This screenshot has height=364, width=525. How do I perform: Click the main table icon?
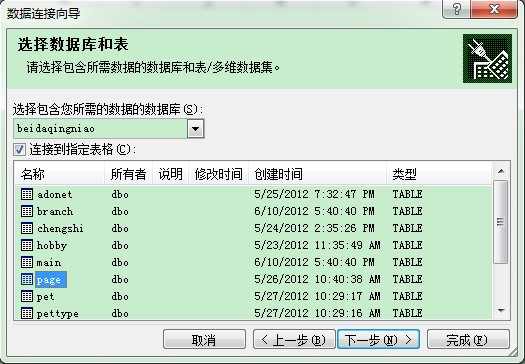[x=27, y=262]
